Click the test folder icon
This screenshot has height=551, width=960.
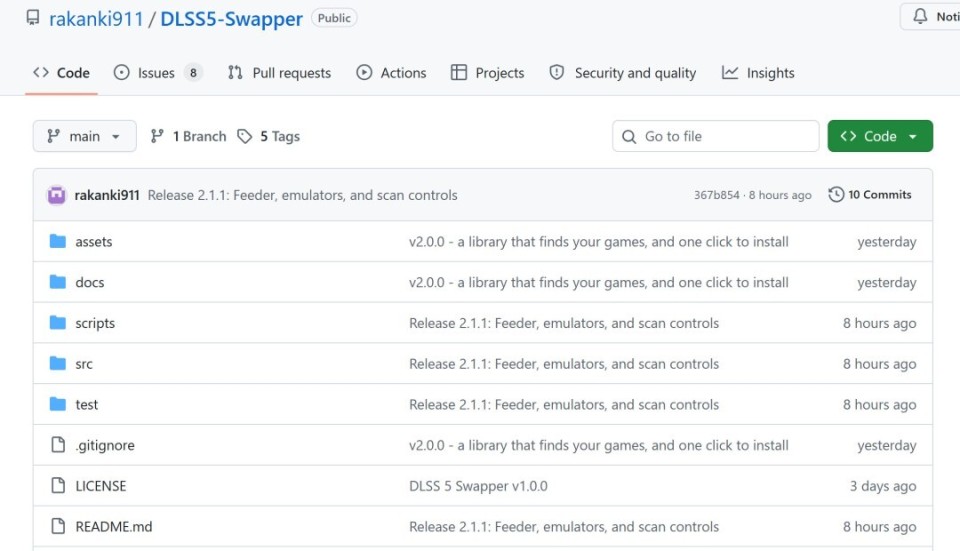tap(58, 404)
